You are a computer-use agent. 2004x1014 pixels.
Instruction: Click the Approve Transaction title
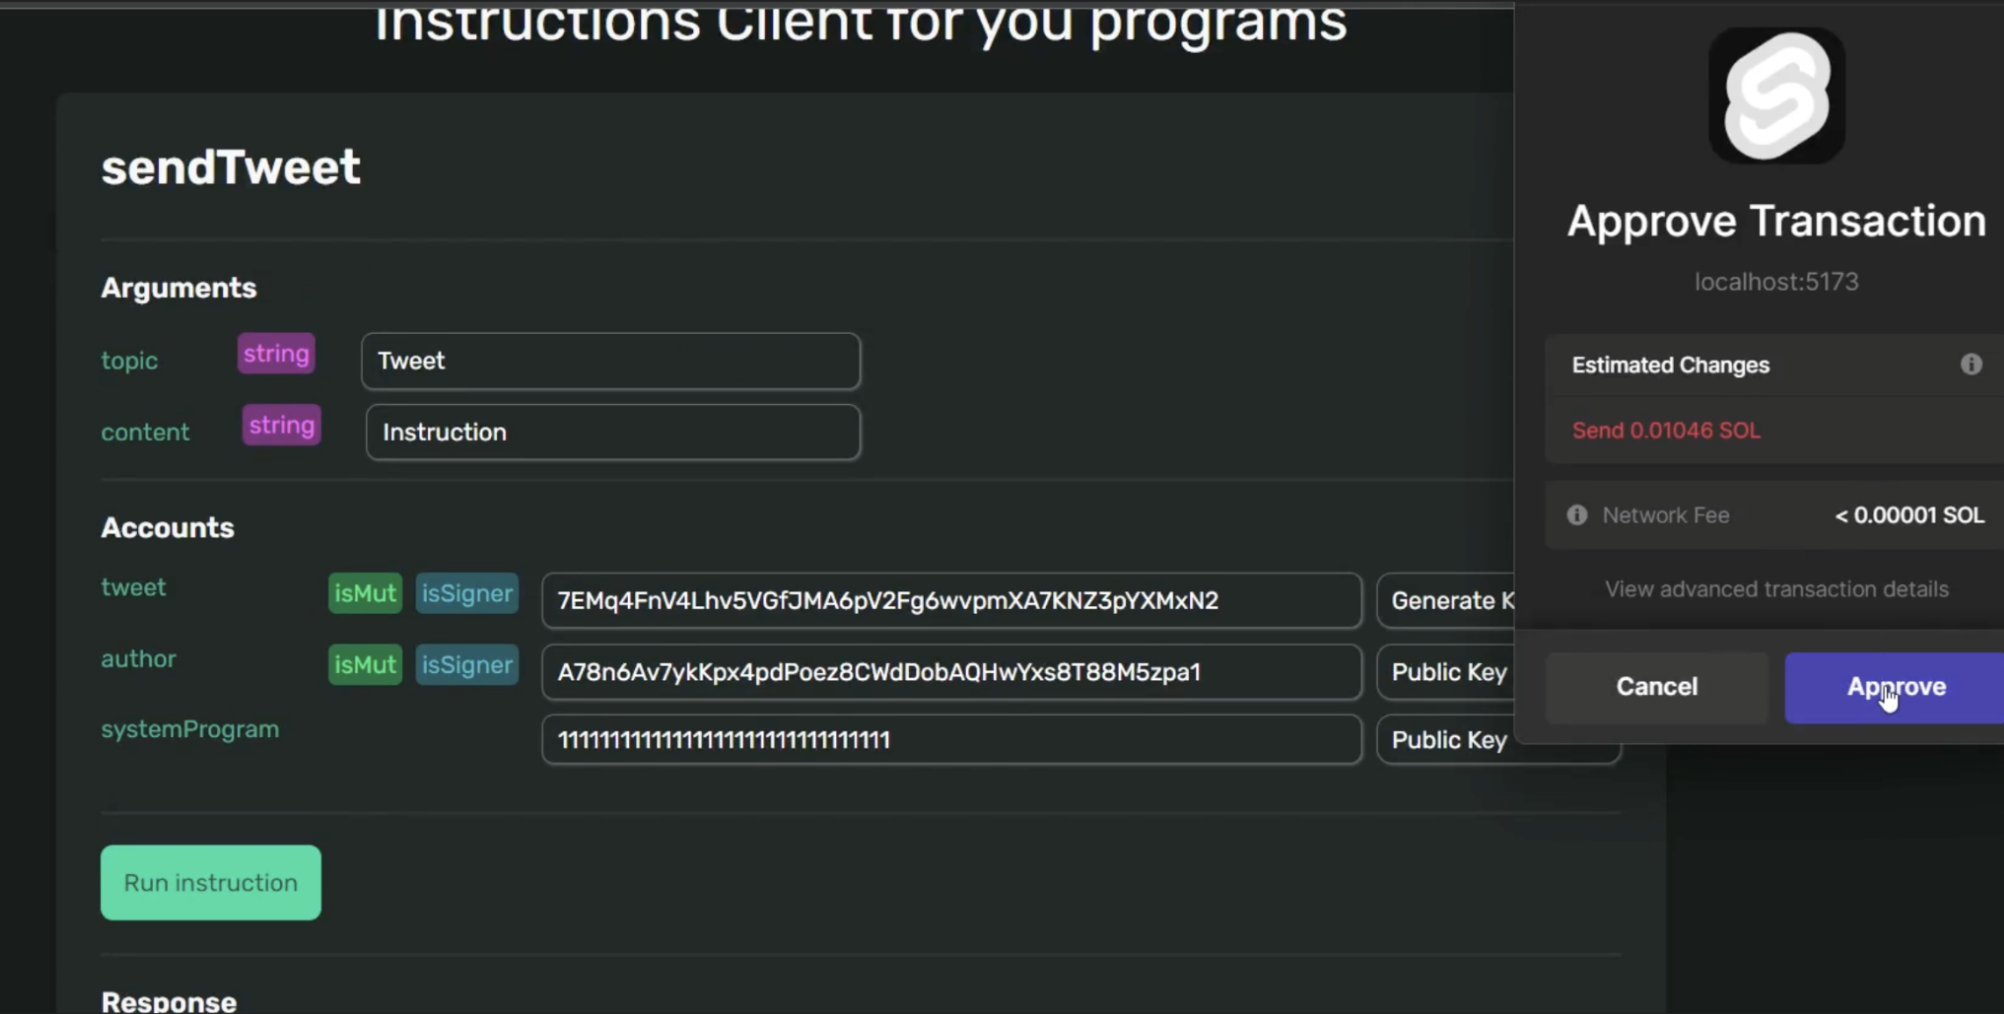click(x=1776, y=221)
